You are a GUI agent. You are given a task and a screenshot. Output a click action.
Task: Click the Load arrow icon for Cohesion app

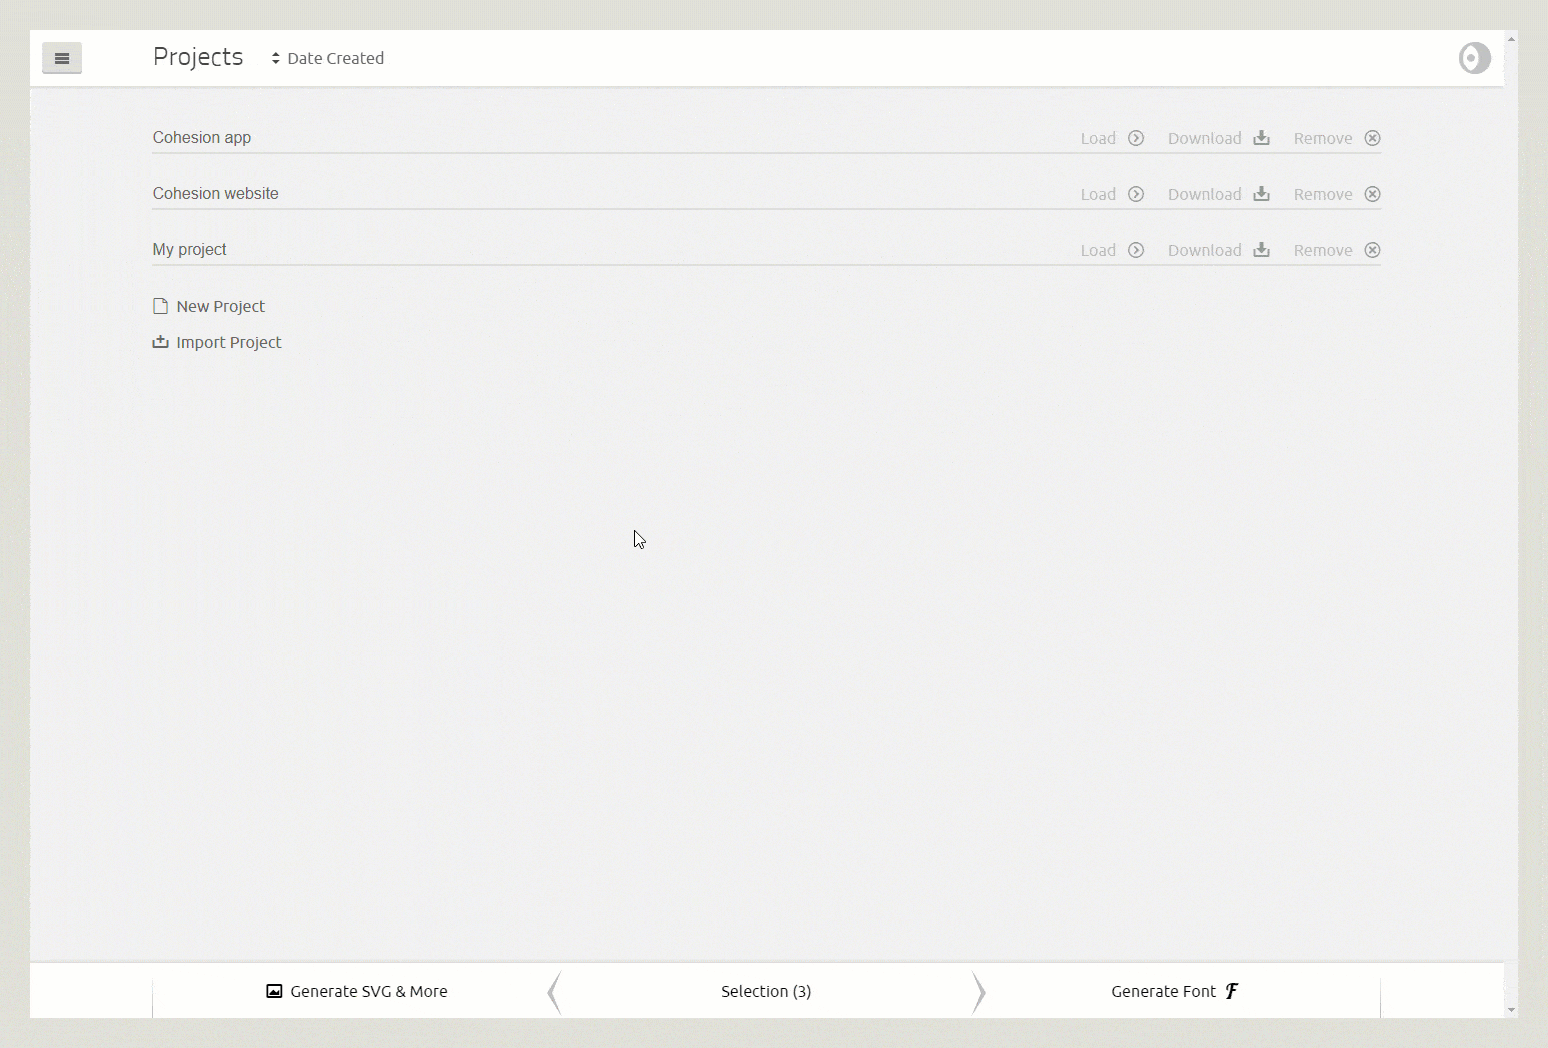(x=1136, y=138)
